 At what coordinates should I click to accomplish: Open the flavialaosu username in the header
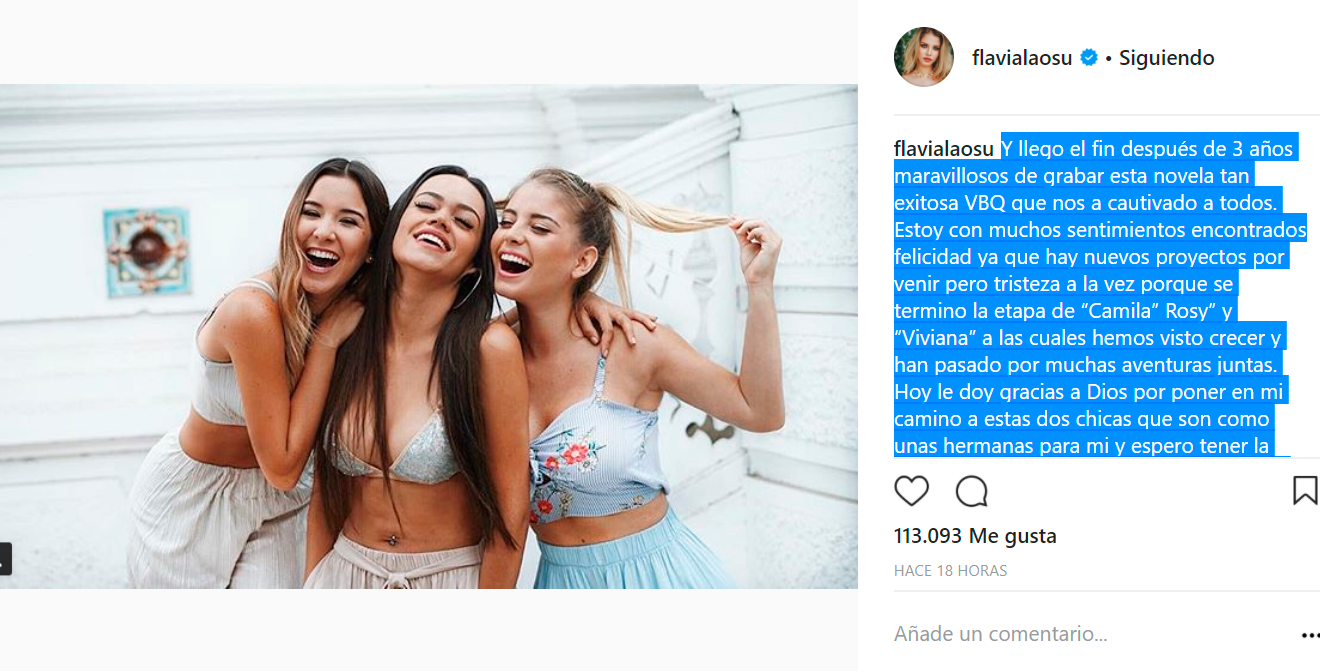(1022, 58)
